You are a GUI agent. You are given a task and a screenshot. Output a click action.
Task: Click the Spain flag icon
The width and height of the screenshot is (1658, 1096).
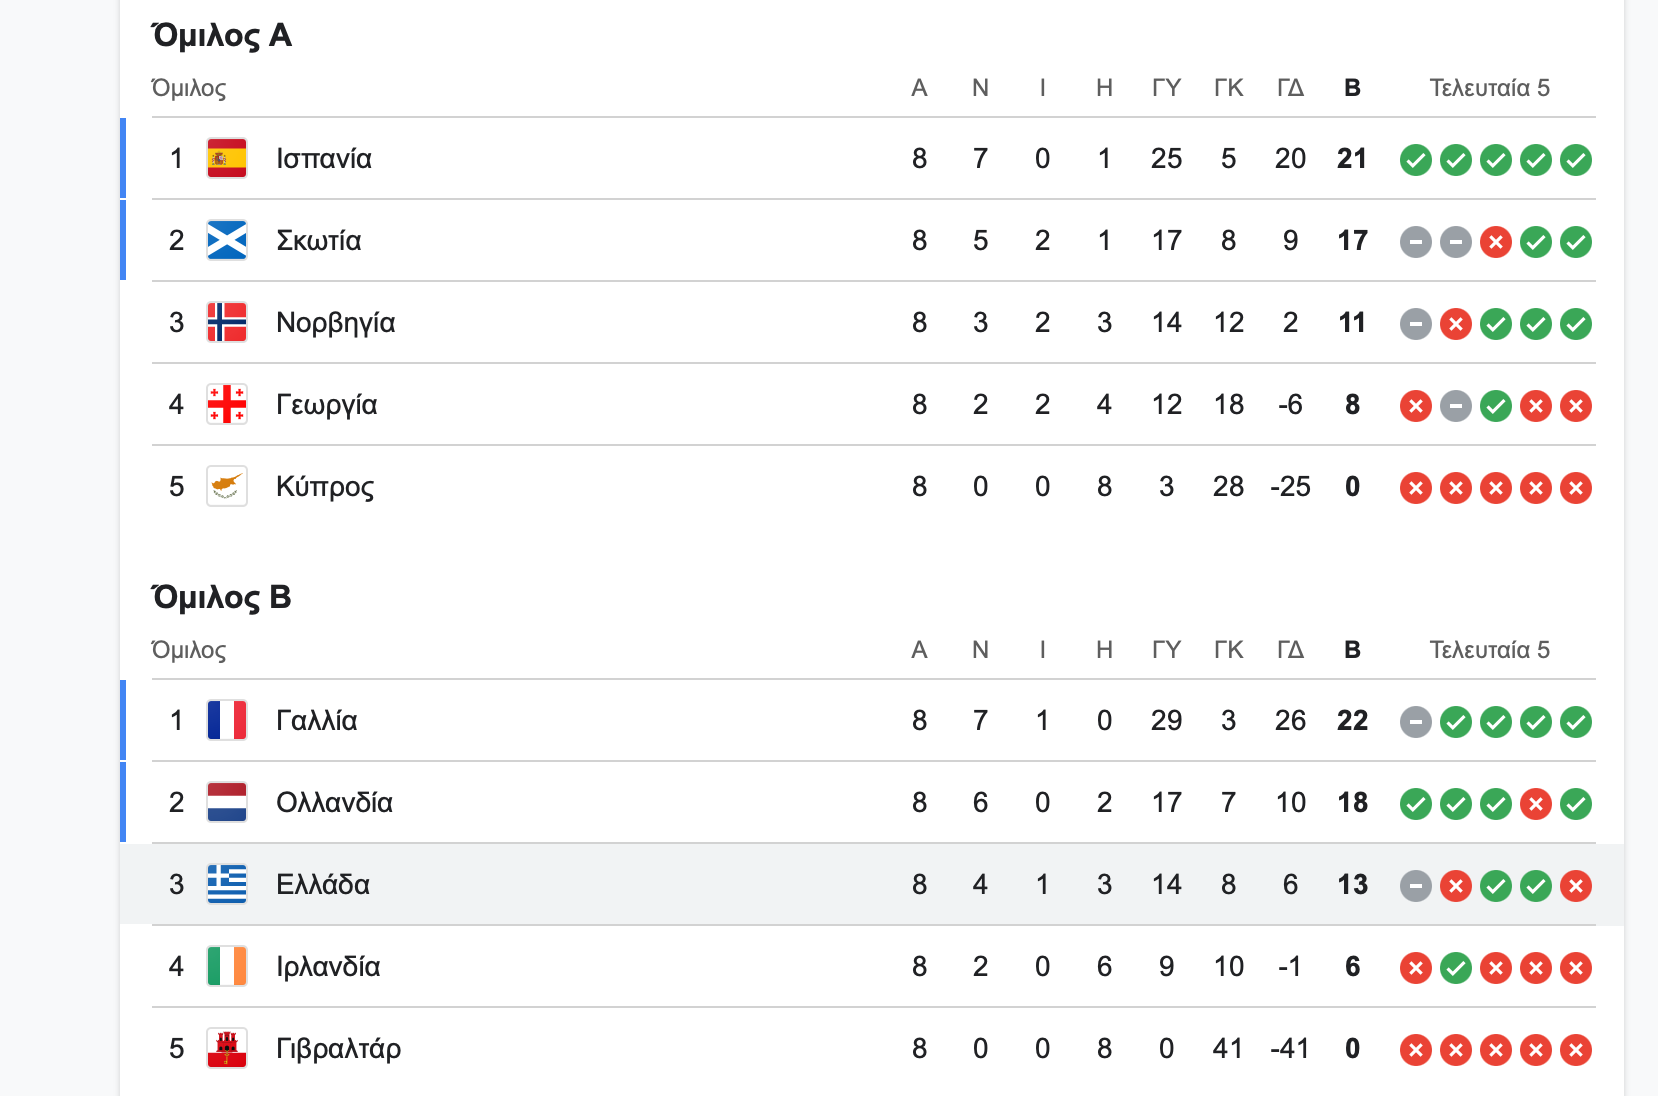click(x=227, y=158)
